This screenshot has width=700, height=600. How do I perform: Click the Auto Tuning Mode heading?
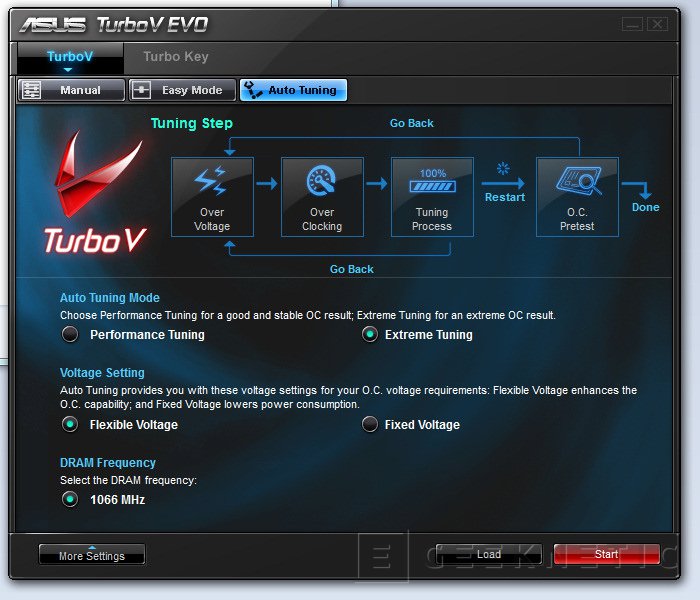[x=110, y=298]
